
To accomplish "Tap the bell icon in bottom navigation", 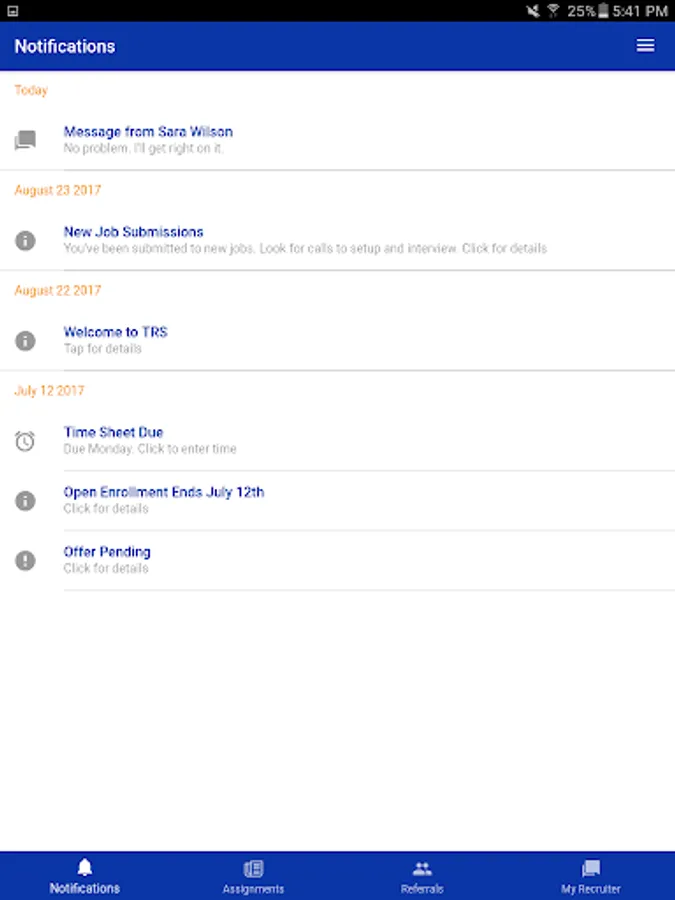I will pos(85,868).
